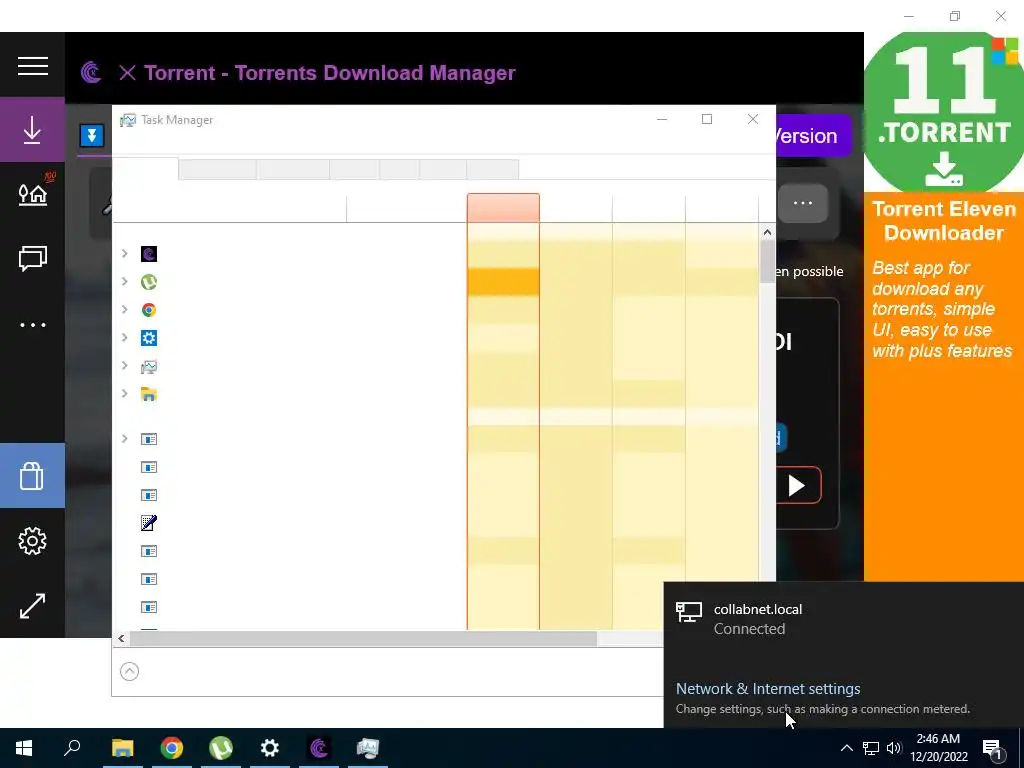Close the Task Manager window

coord(753,119)
